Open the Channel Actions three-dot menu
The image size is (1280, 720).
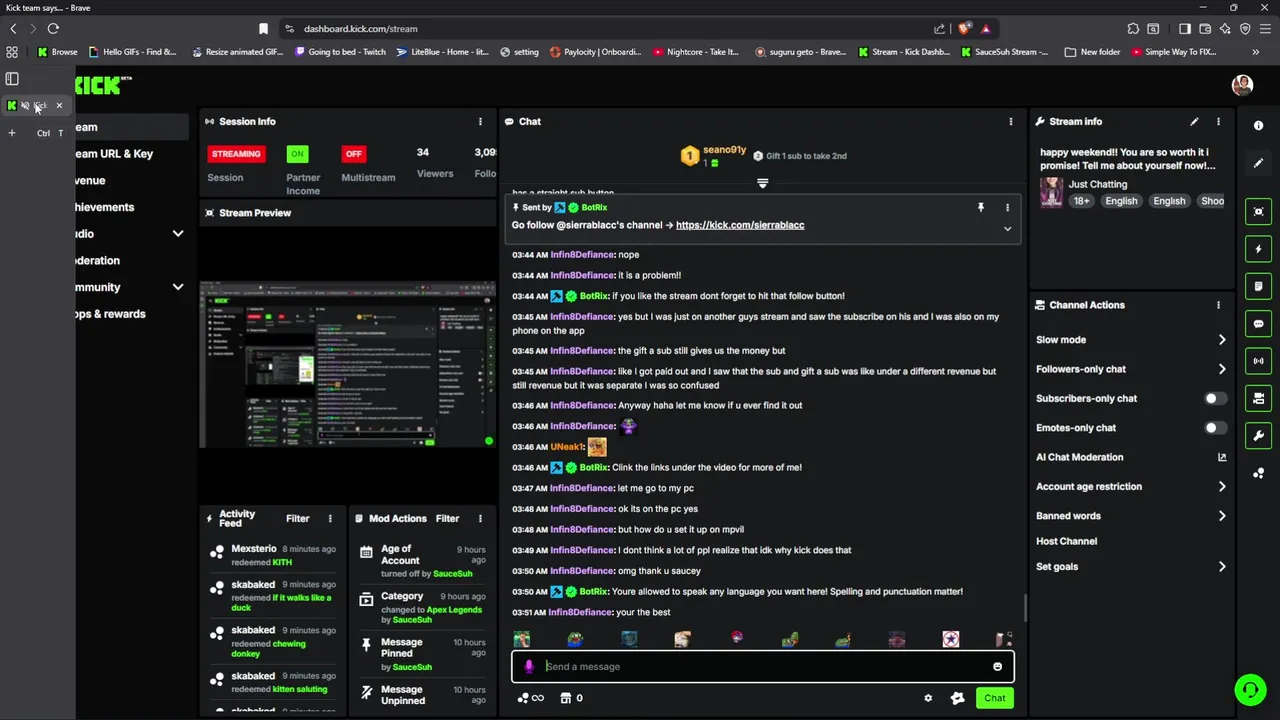tap(1218, 305)
